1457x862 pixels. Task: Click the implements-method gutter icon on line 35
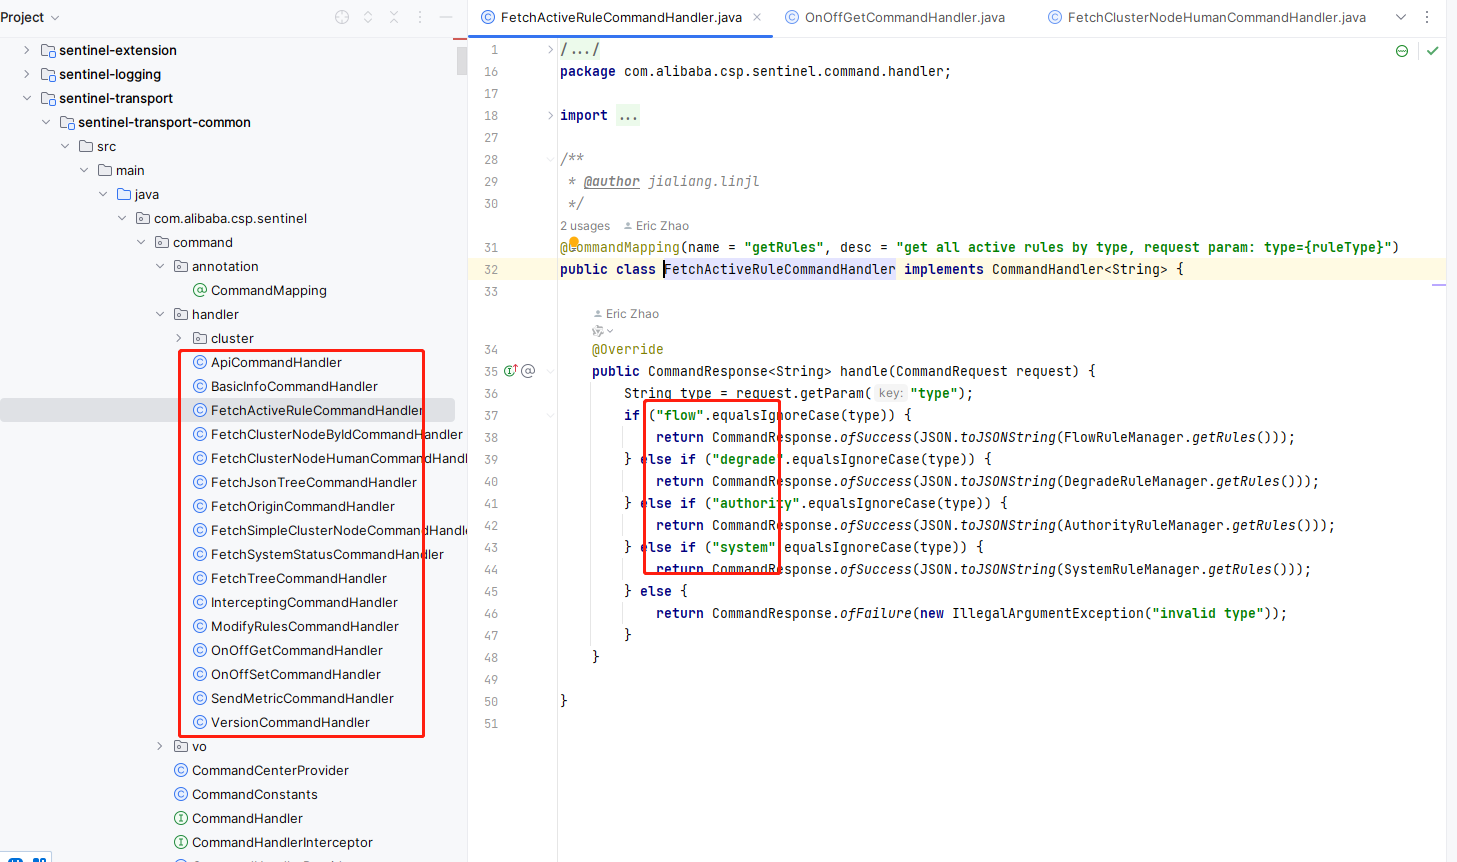pyautogui.click(x=510, y=371)
